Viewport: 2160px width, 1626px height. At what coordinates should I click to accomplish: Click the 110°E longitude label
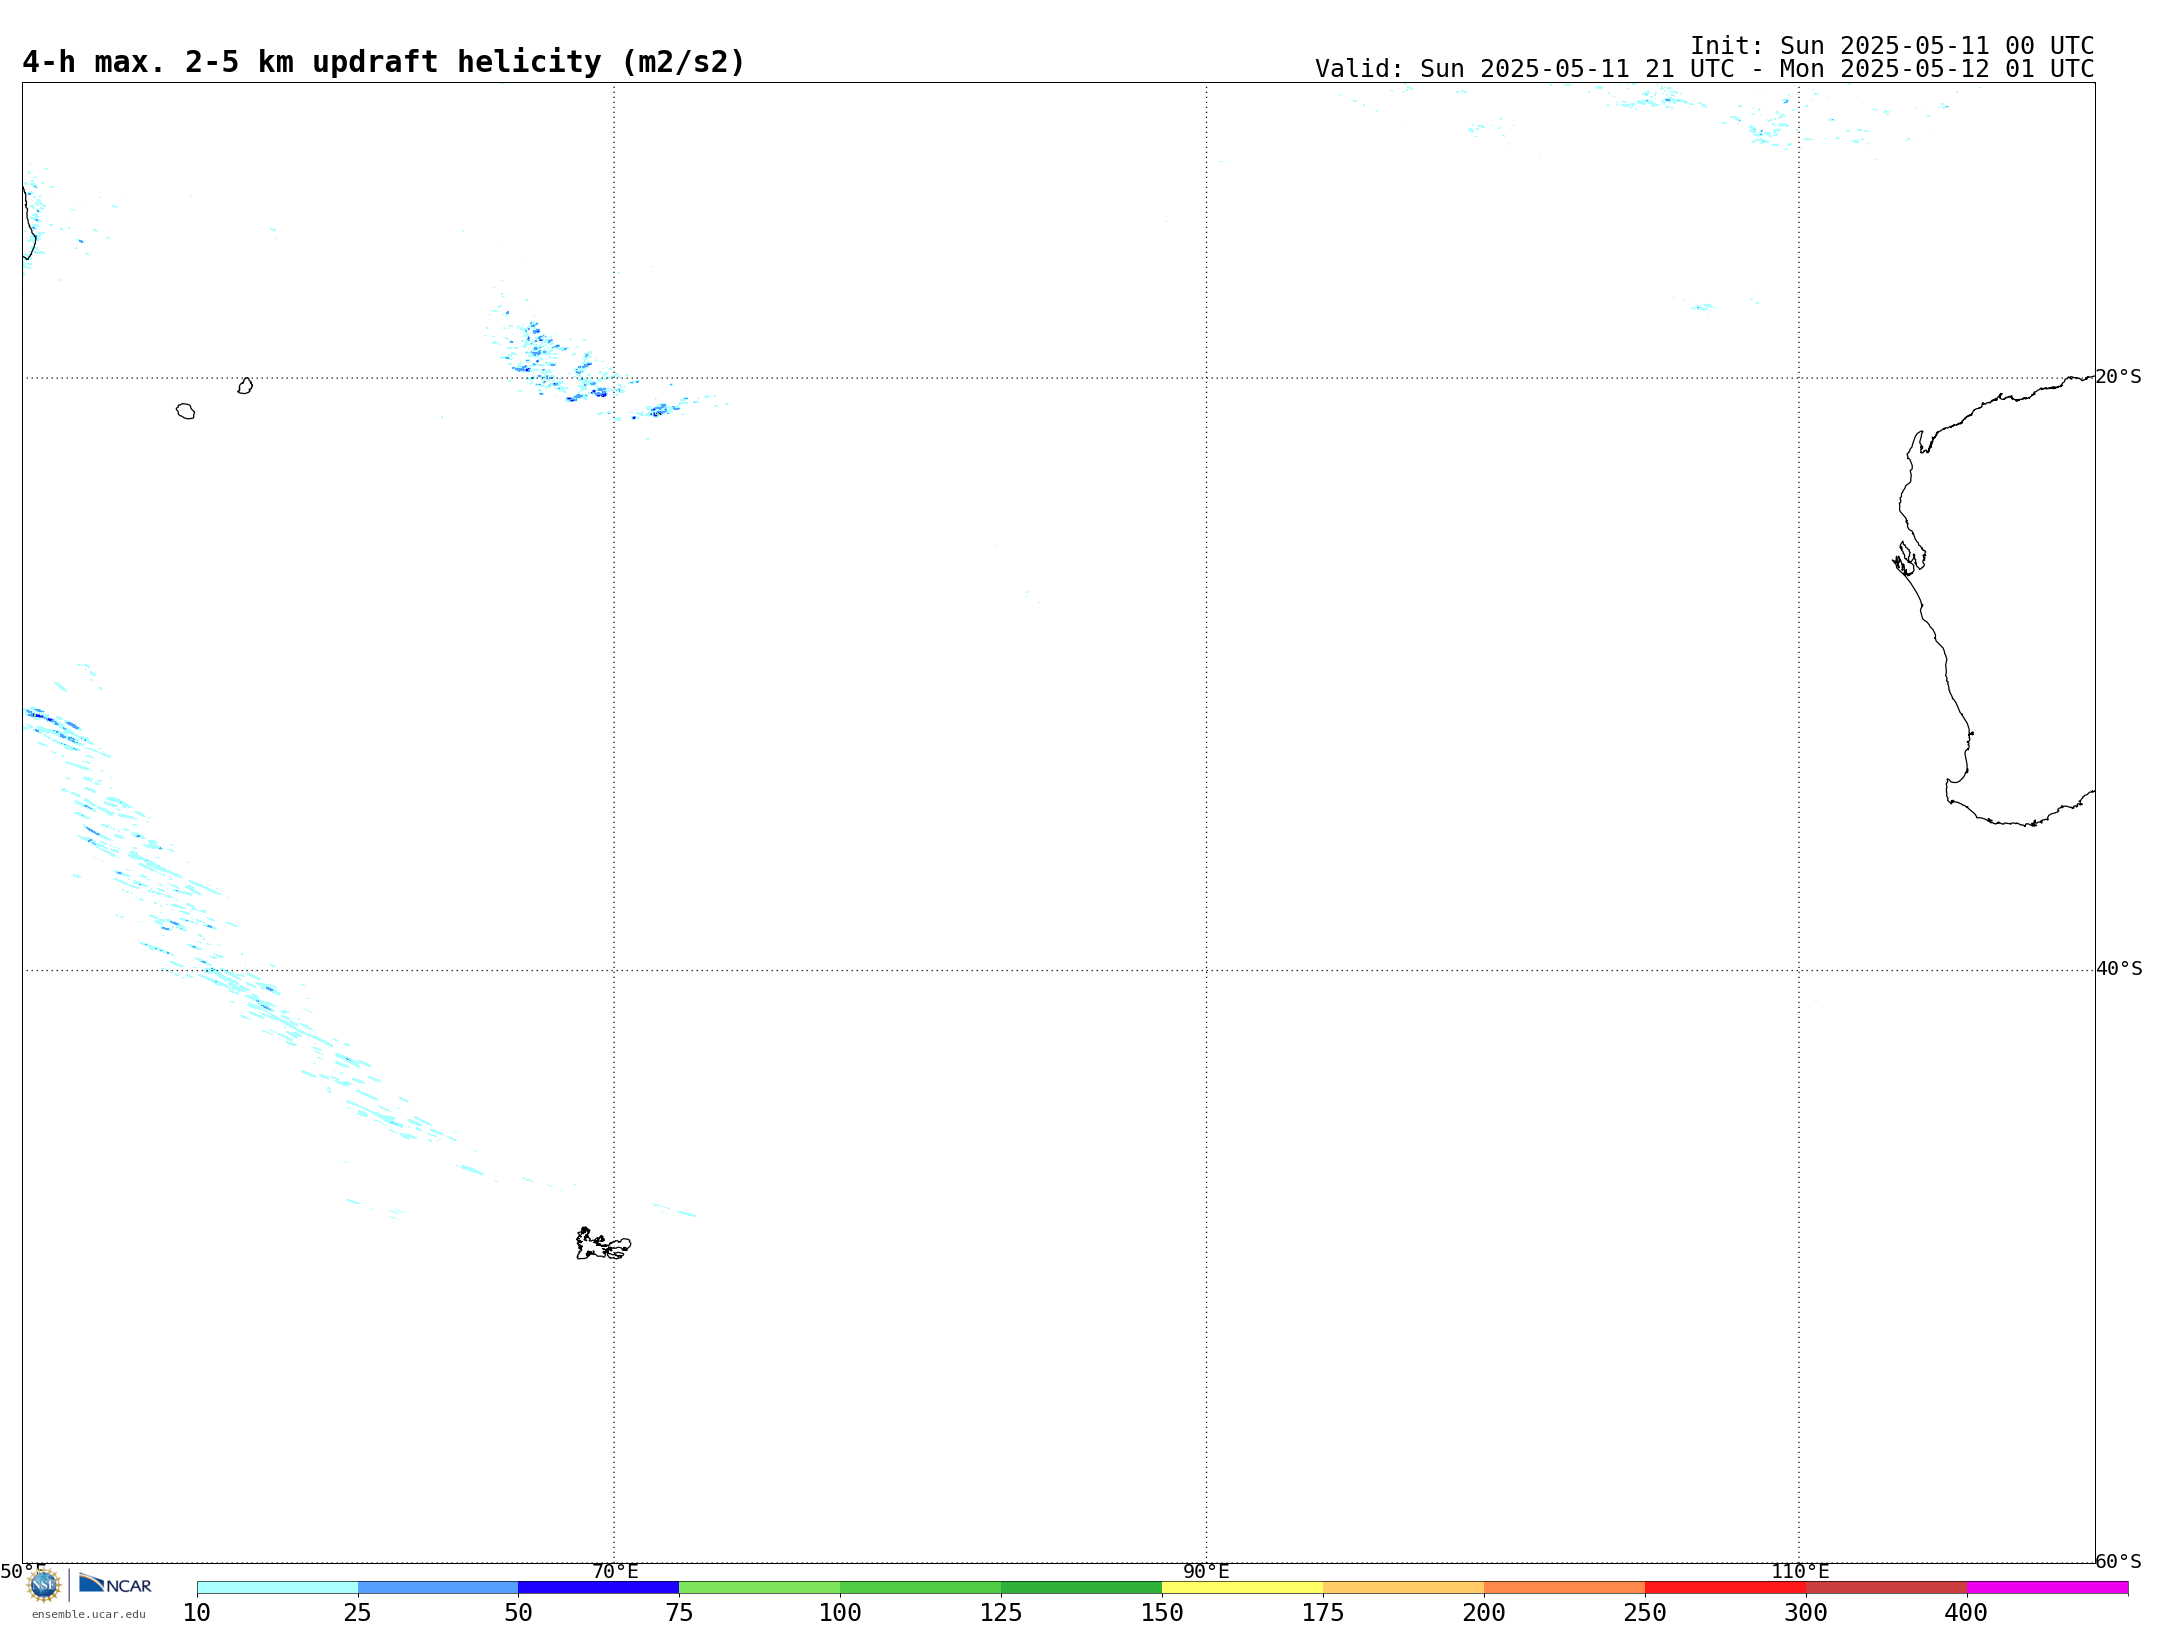1800,1571
